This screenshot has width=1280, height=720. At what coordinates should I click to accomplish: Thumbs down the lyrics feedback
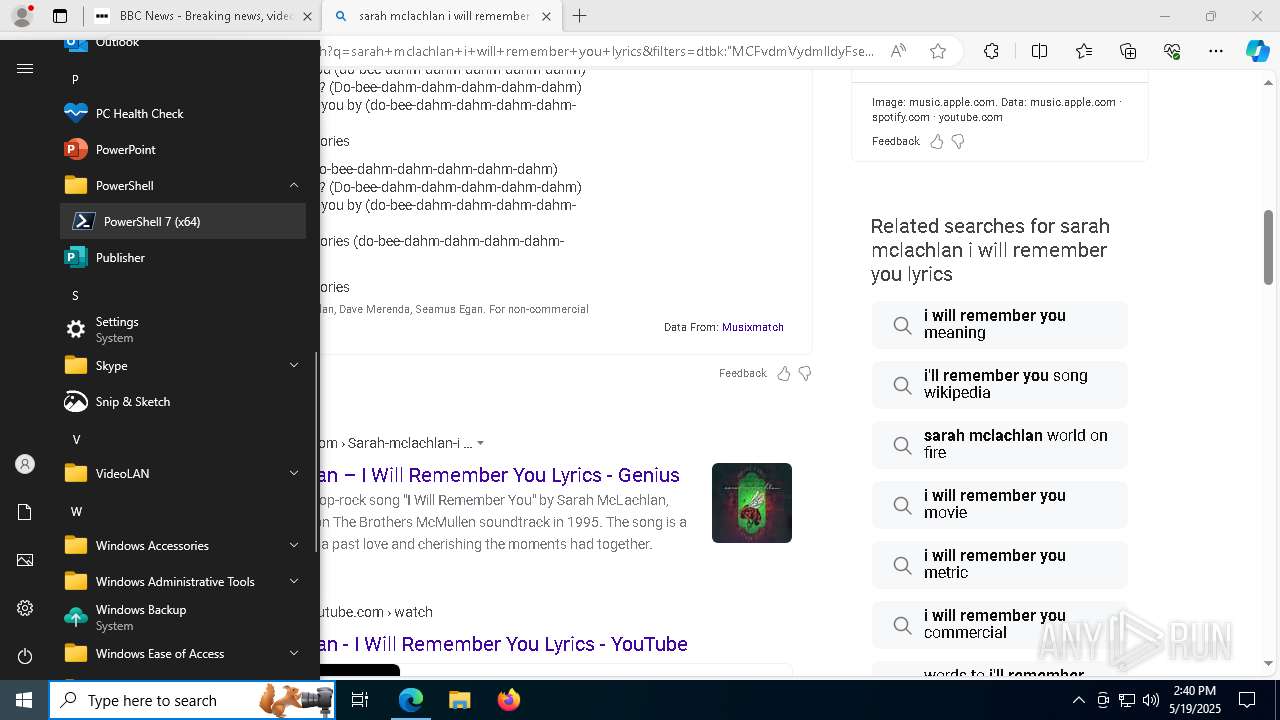[x=805, y=373]
